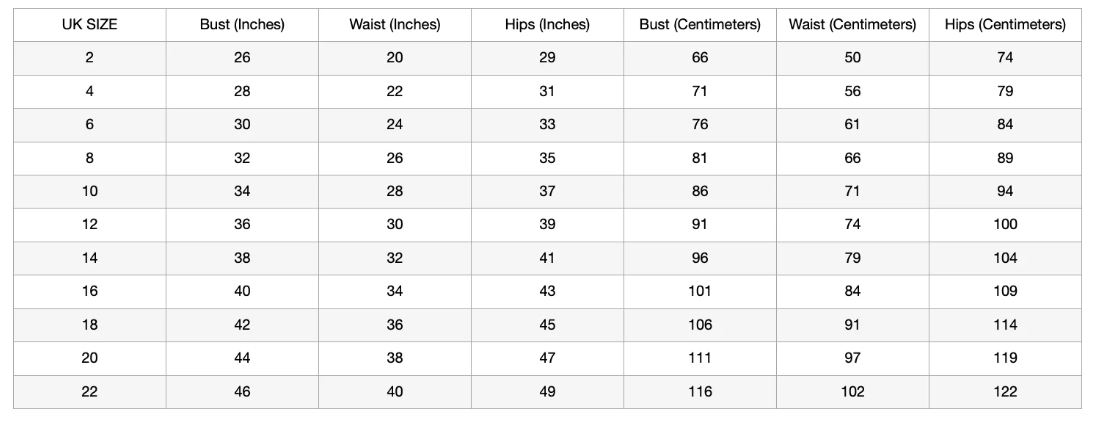The height and width of the screenshot is (422, 1094).
Task: Click the UK SIZE column header
Action: [89, 25]
